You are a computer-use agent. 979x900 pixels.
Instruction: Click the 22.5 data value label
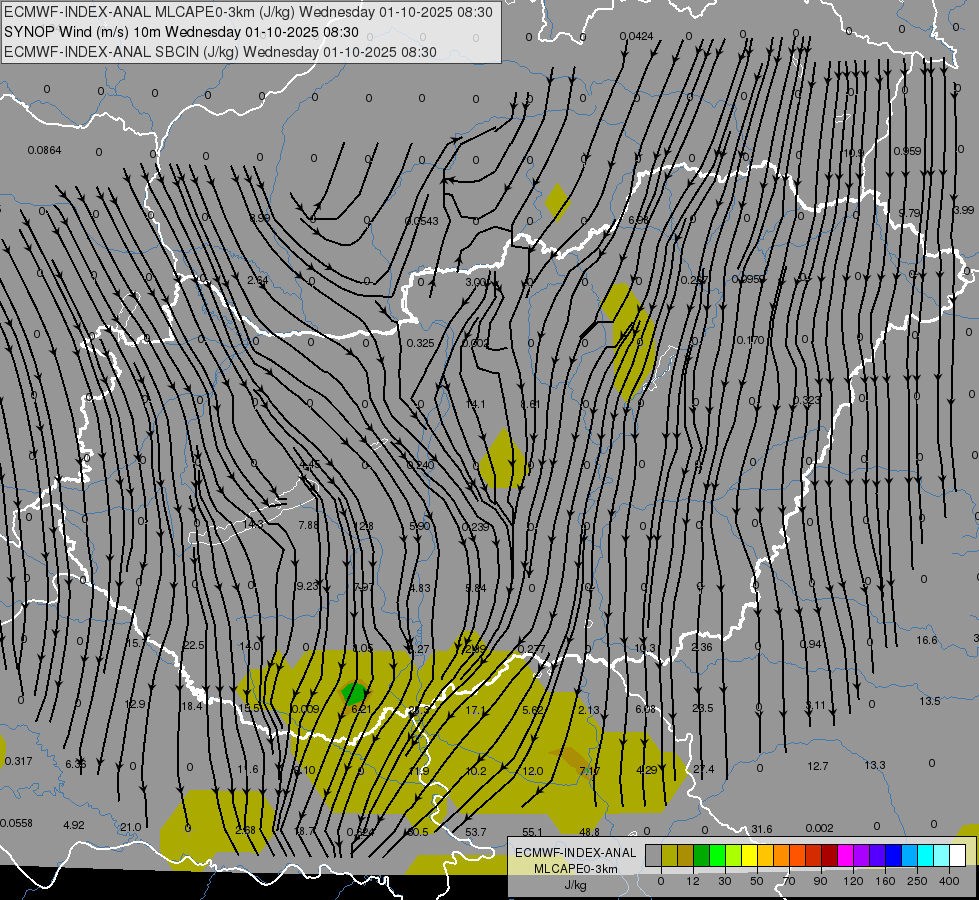pos(193,645)
